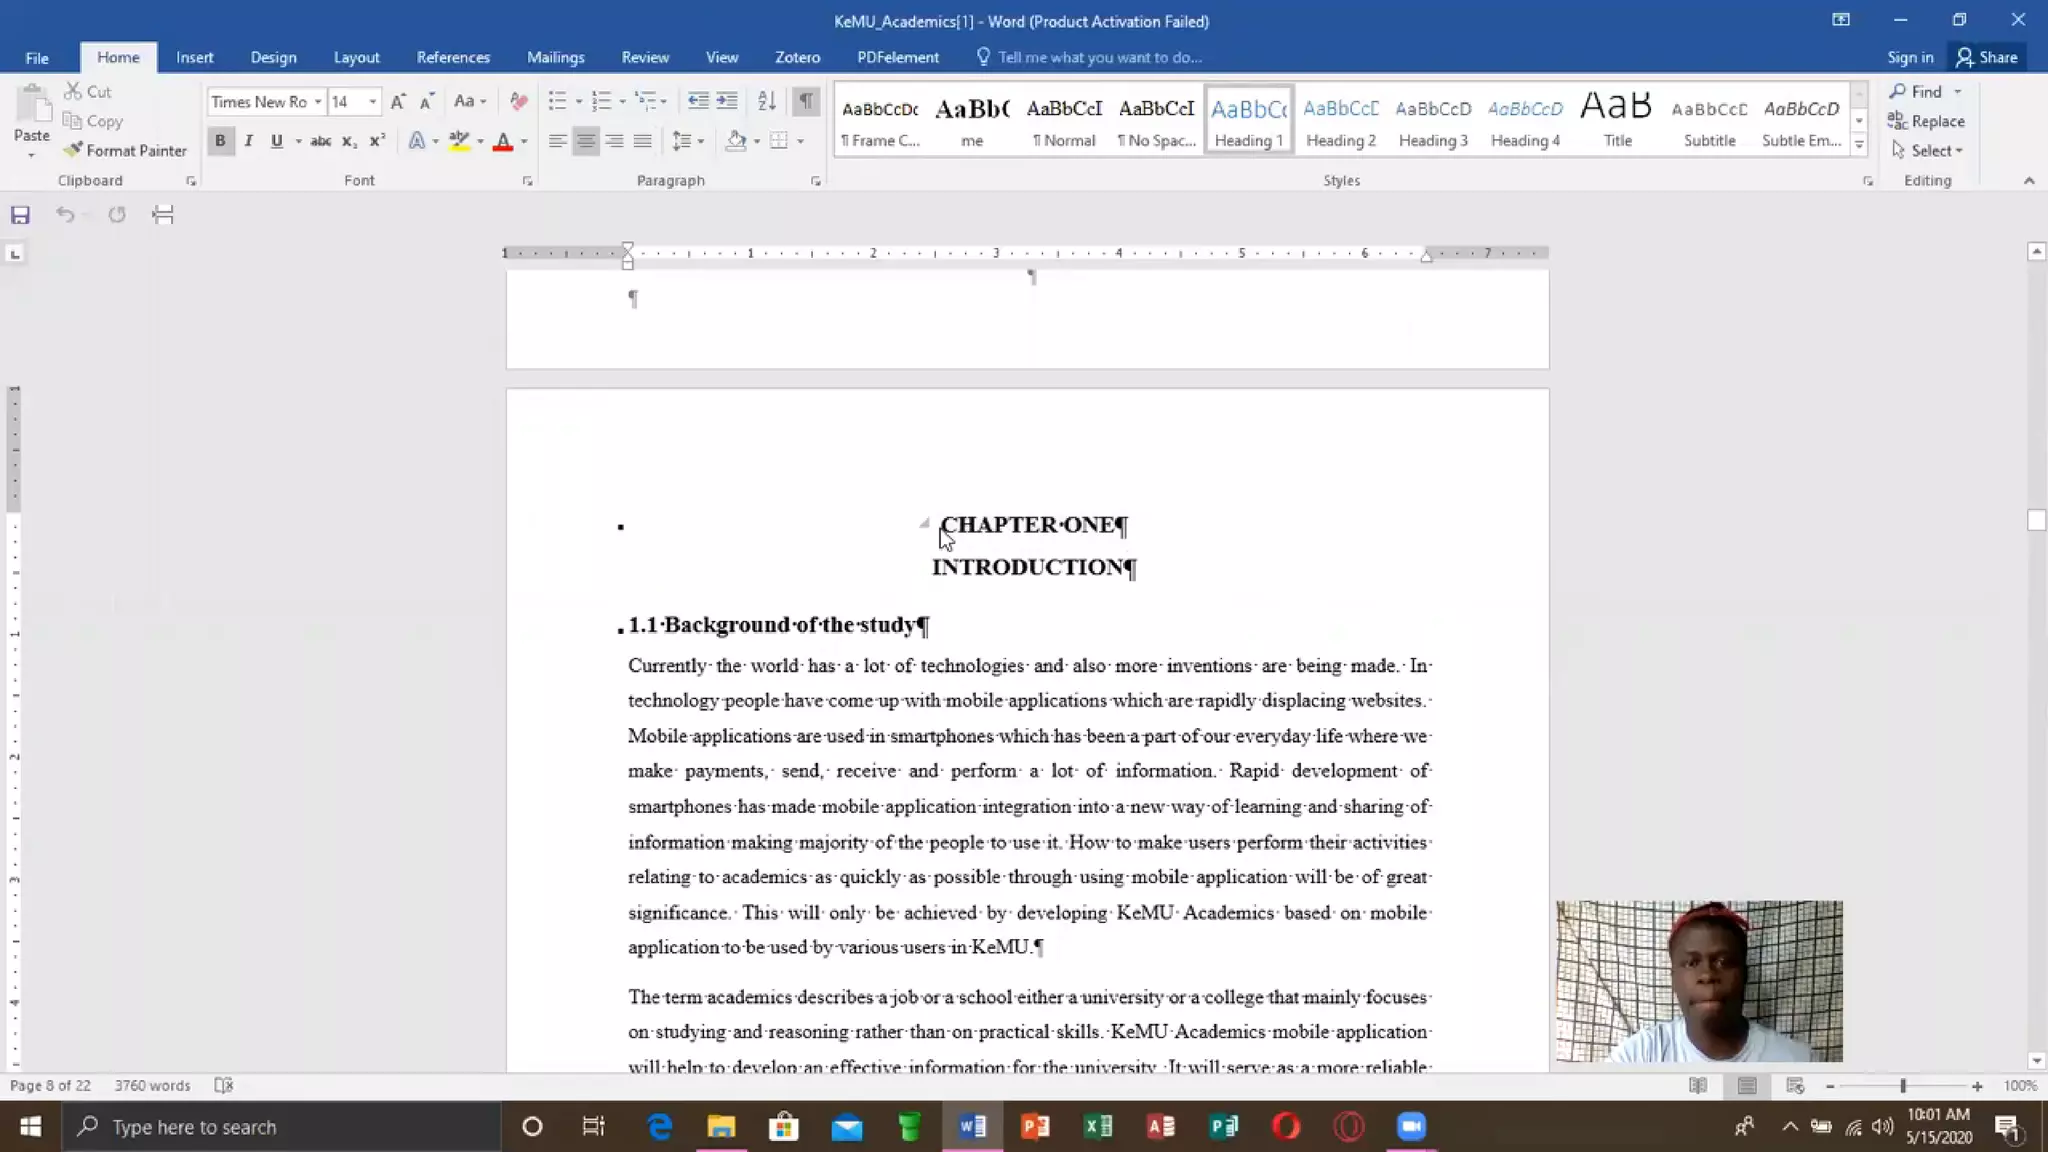This screenshot has height=1152, width=2048.
Task: Toggle Underline formatting
Action: coord(277,141)
